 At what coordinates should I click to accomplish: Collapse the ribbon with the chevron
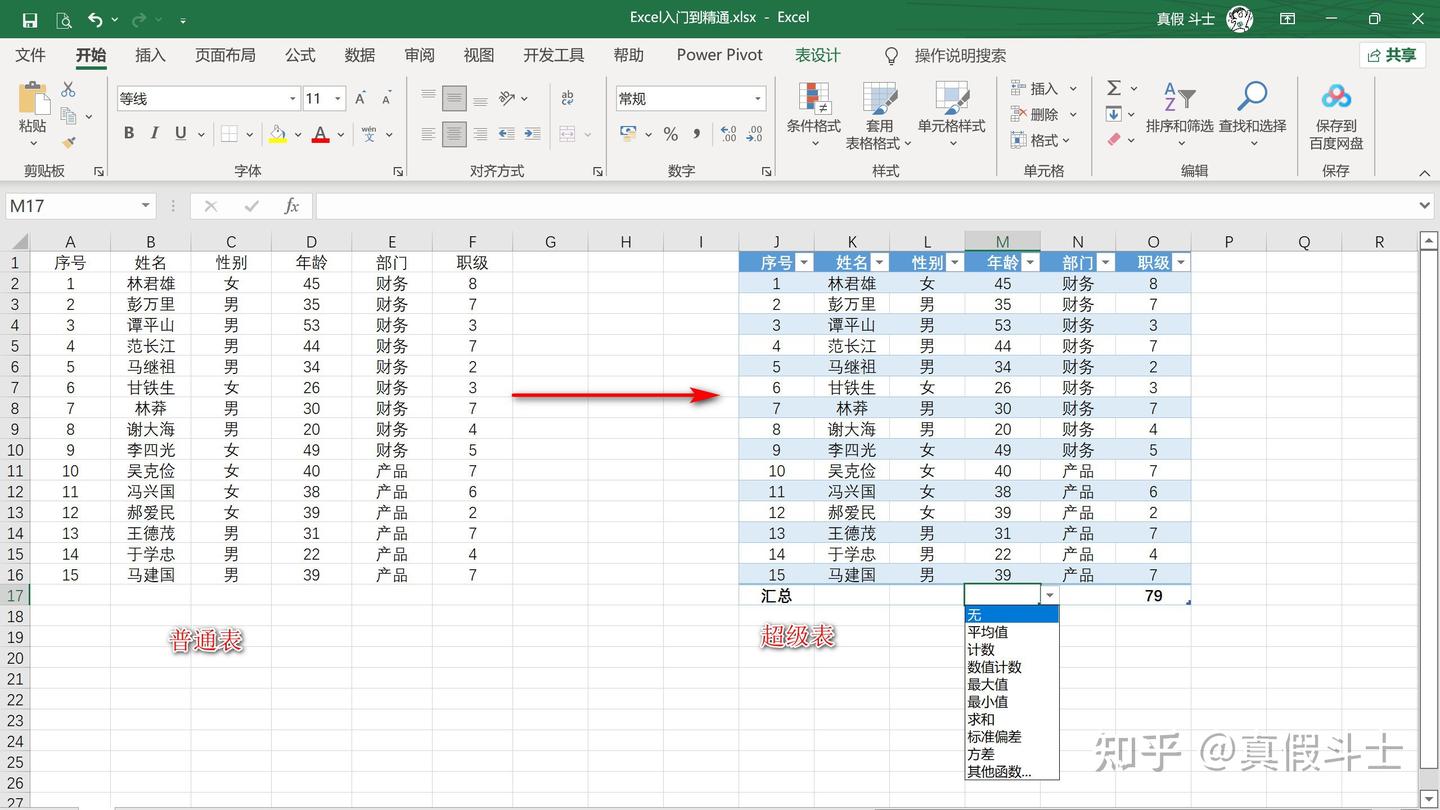(x=1424, y=172)
